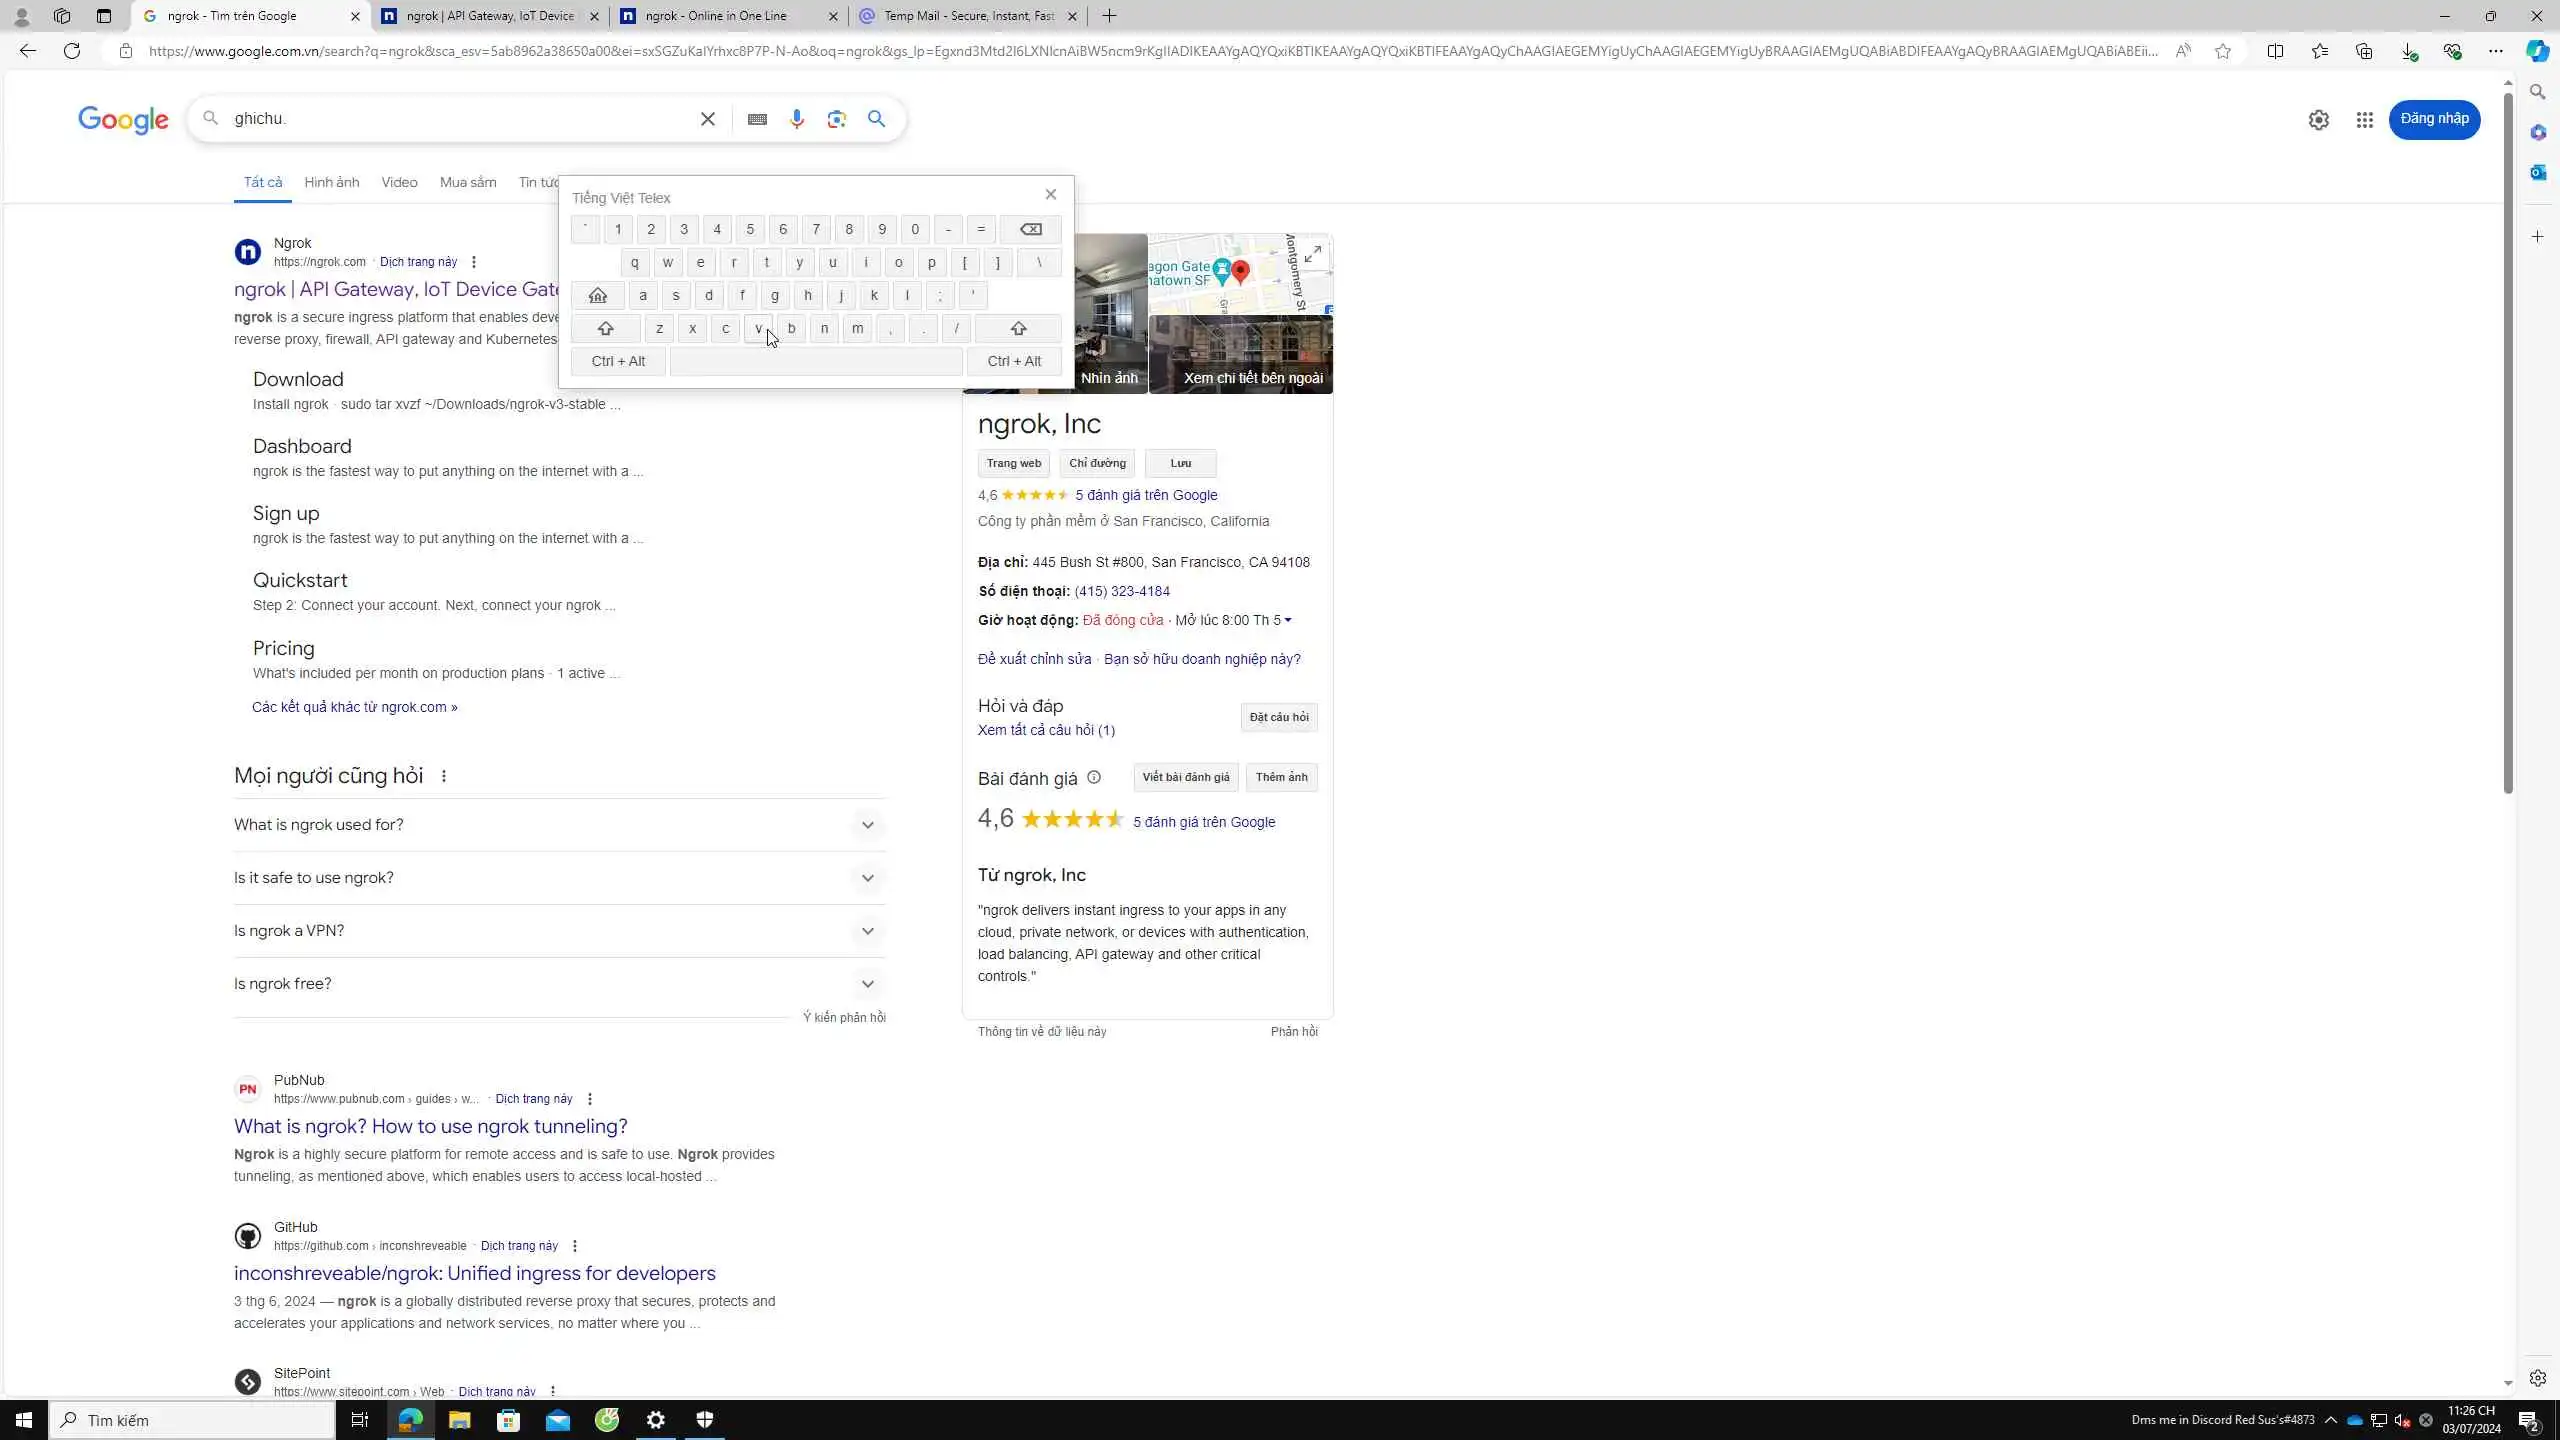Expand the map view with fullscreen icon
The width and height of the screenshot is (2560, 1440).
(x=1312, y=254)
